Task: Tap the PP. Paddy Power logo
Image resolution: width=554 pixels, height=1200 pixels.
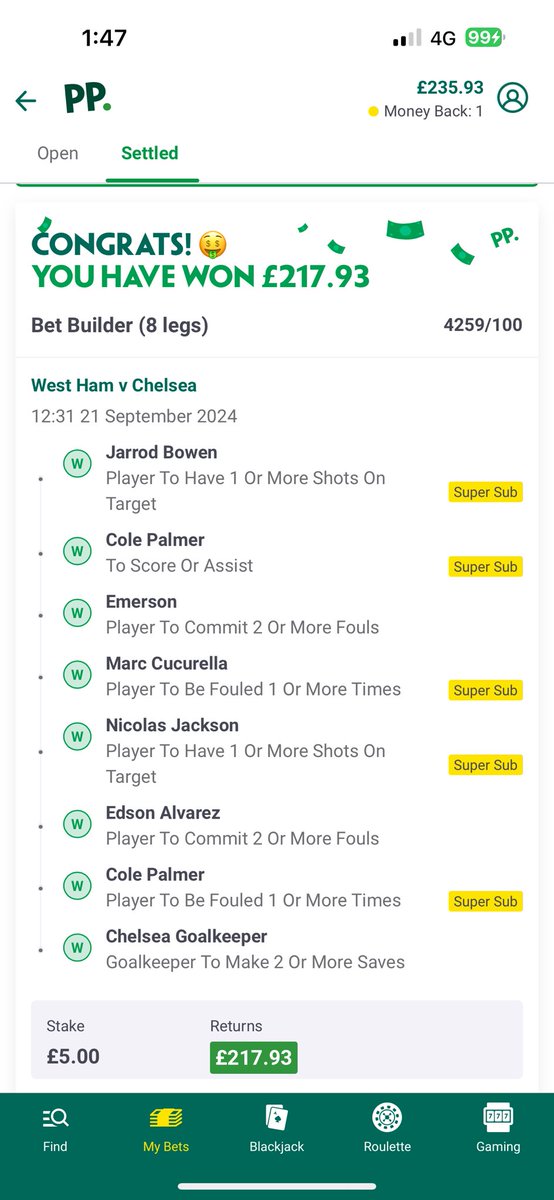Action: coord(87,99)
